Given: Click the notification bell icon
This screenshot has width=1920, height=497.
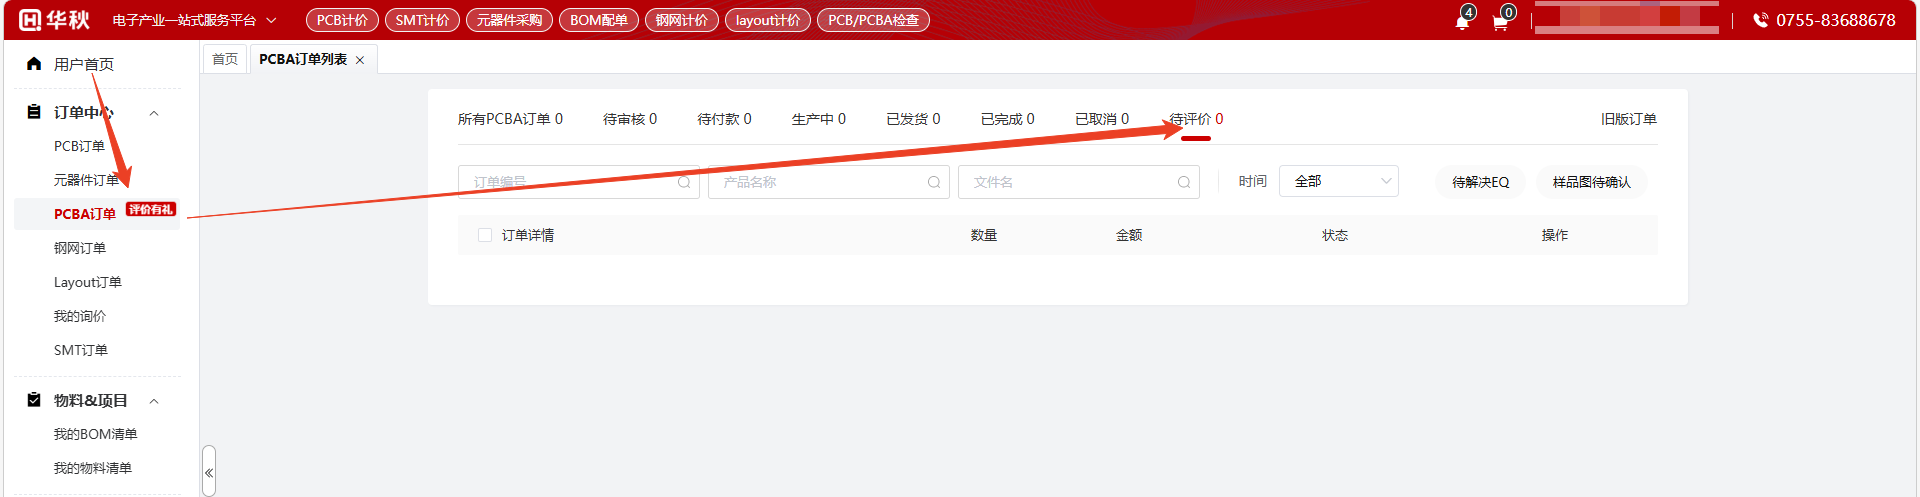Looking at the screenshot, I should tap(1462, 22).
